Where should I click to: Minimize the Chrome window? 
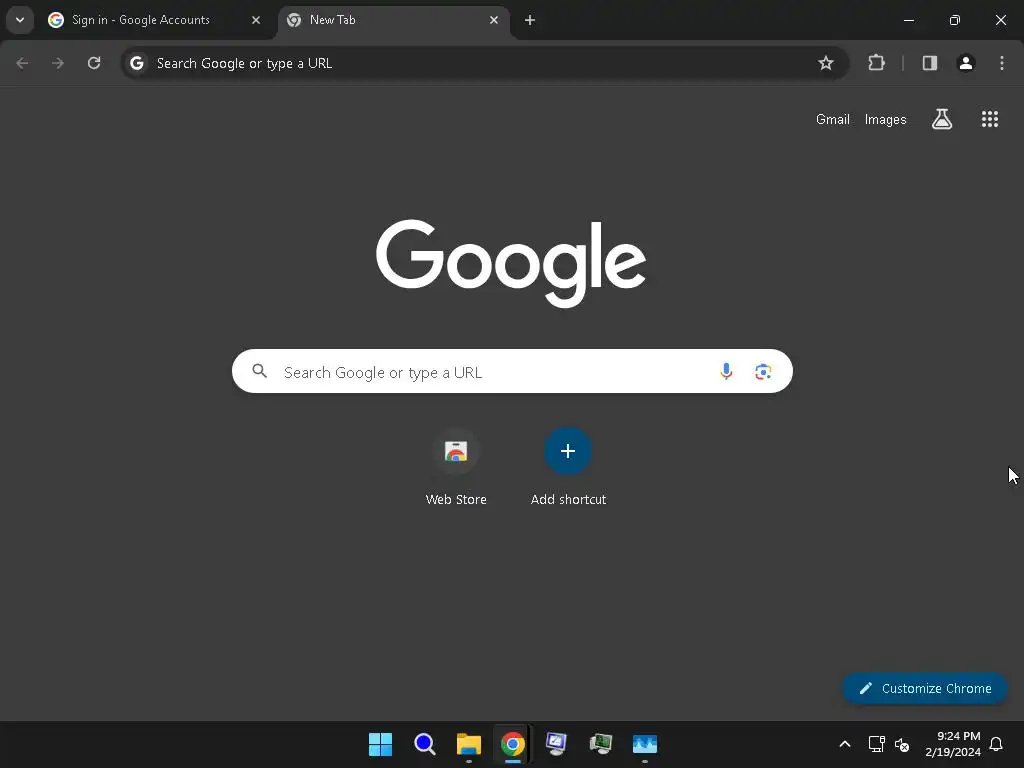pyautogui.click(x=908, y=20)
